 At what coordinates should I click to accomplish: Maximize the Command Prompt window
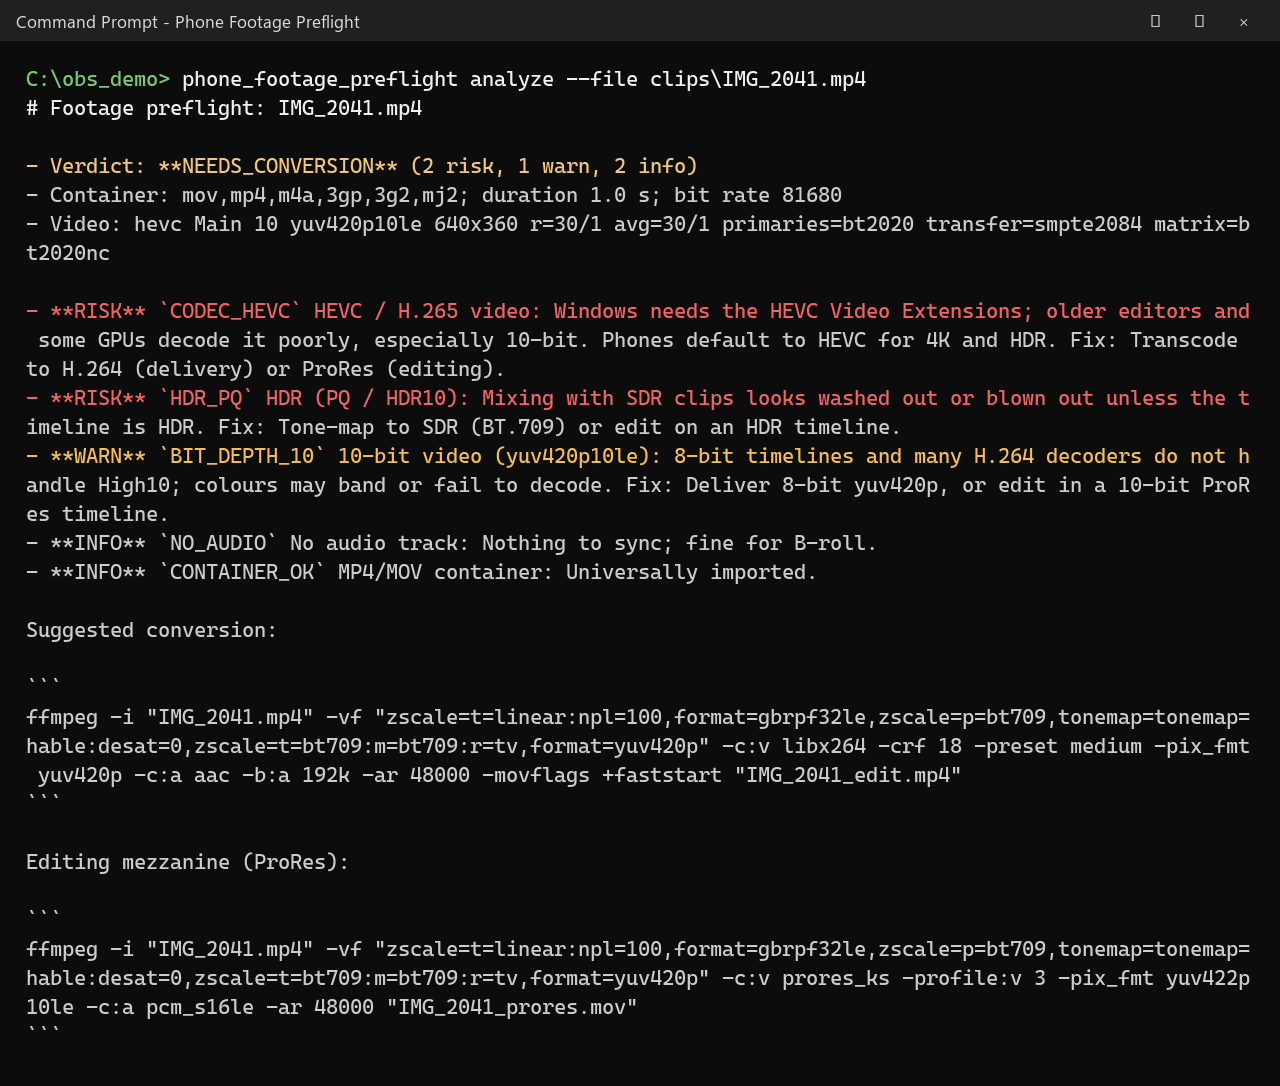(x=1199, y=21)
